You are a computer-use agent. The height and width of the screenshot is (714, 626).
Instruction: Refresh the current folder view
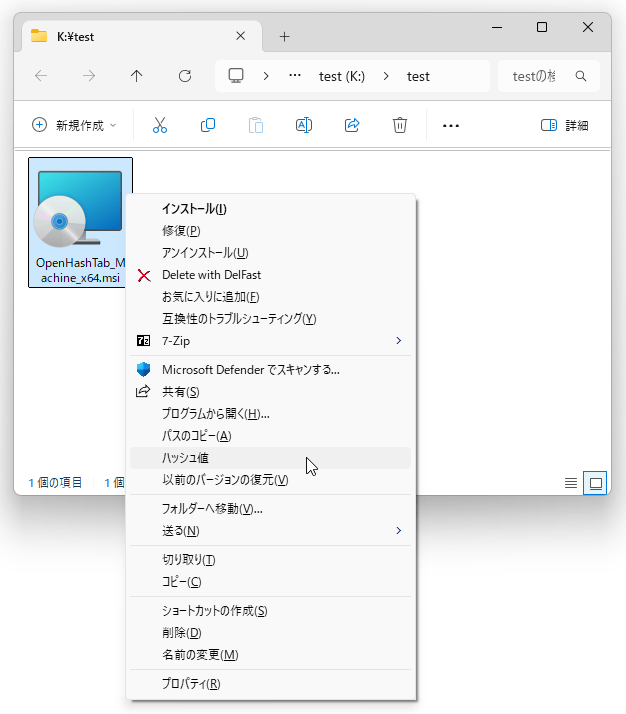pyautogui.click(x=184, y=76)
